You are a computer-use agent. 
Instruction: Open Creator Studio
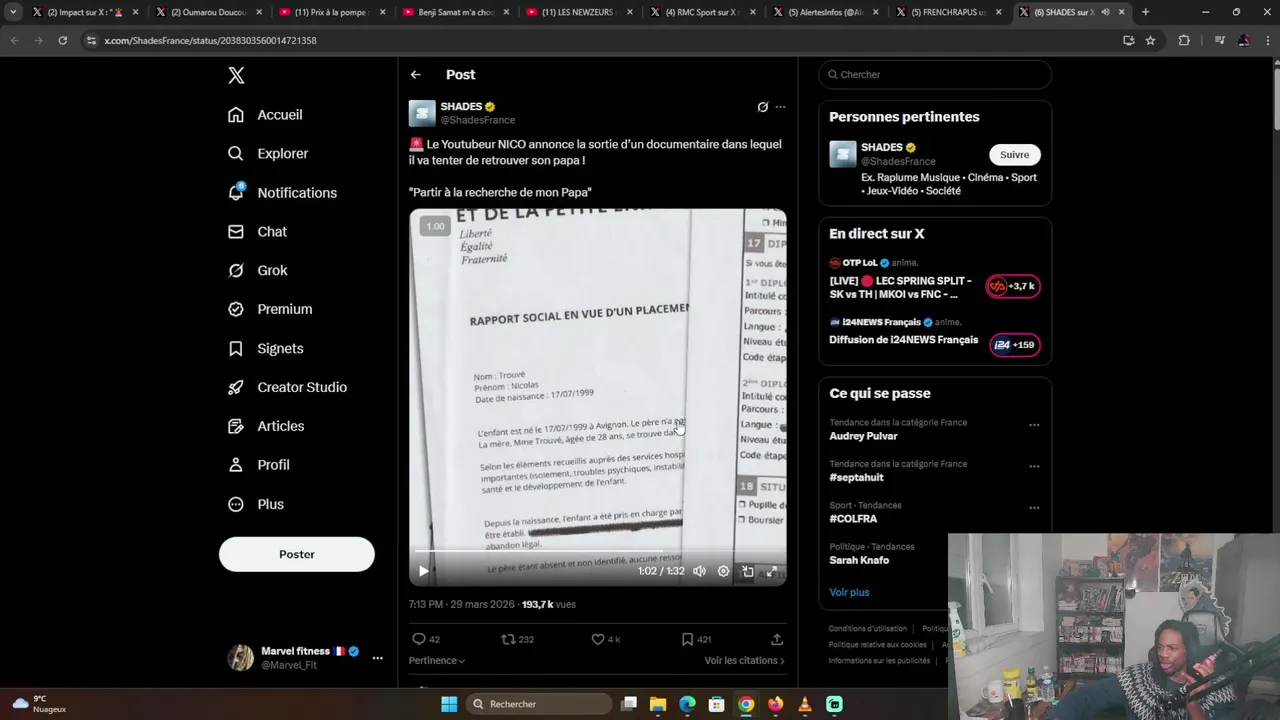coord(287,388)
